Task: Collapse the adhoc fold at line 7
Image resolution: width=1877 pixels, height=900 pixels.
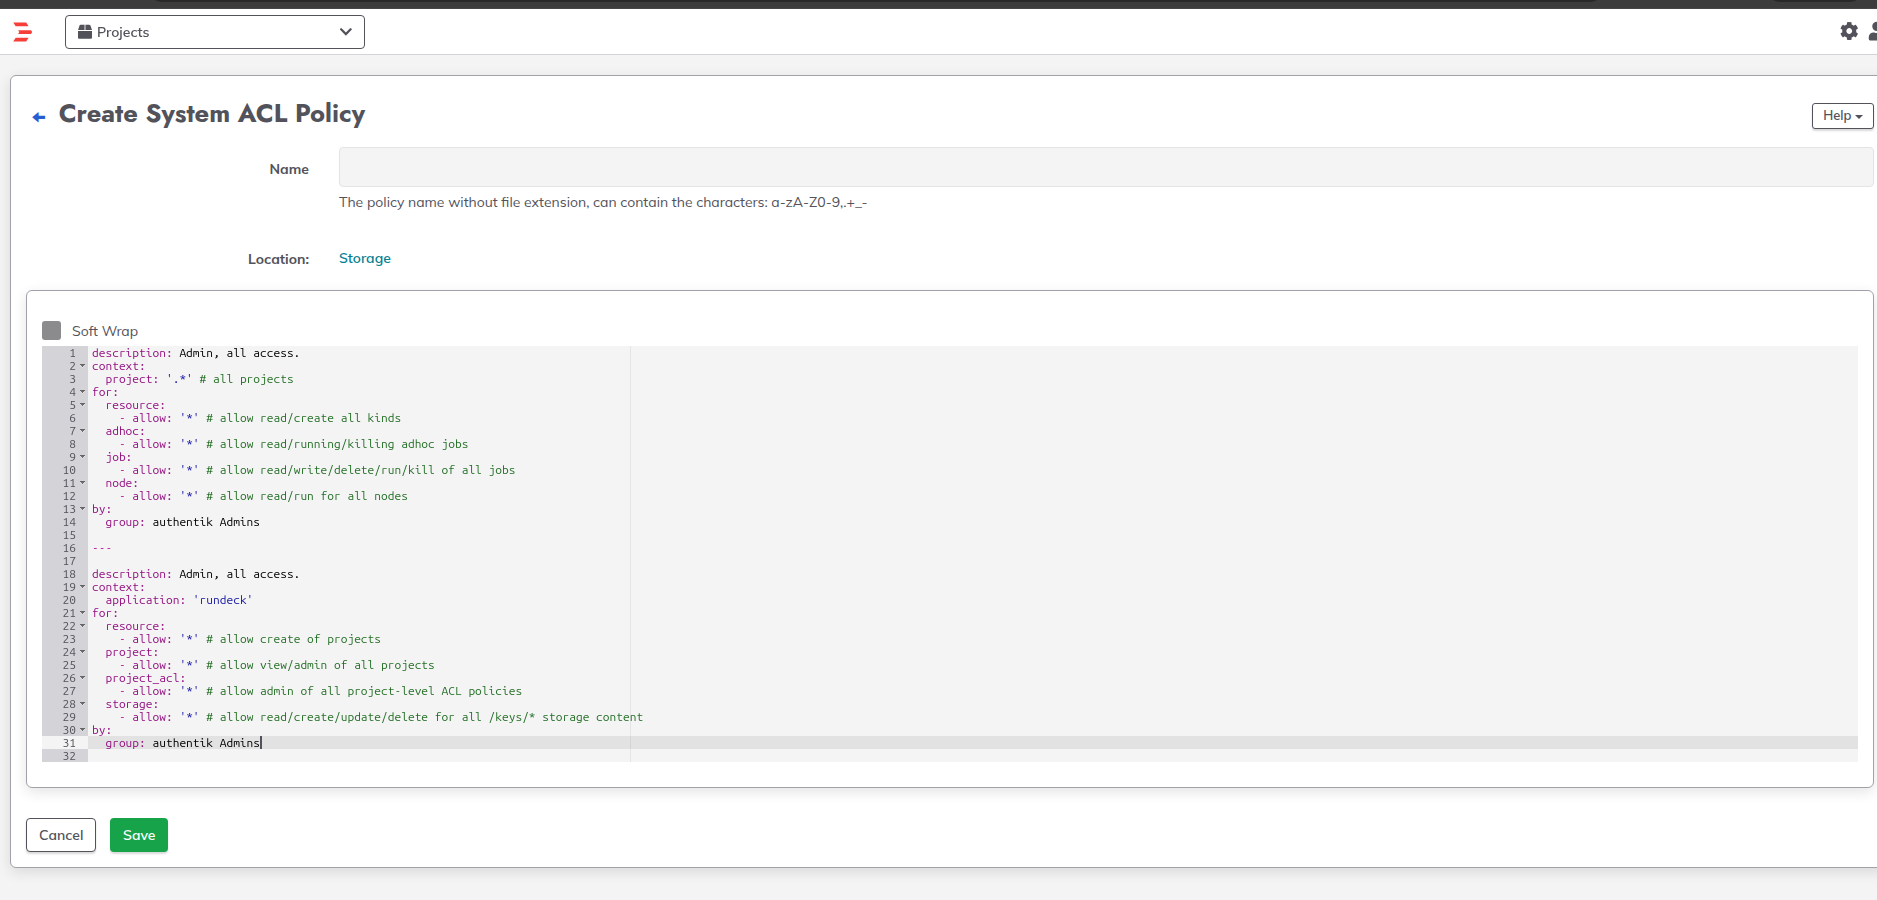Action: pos(82,431)
